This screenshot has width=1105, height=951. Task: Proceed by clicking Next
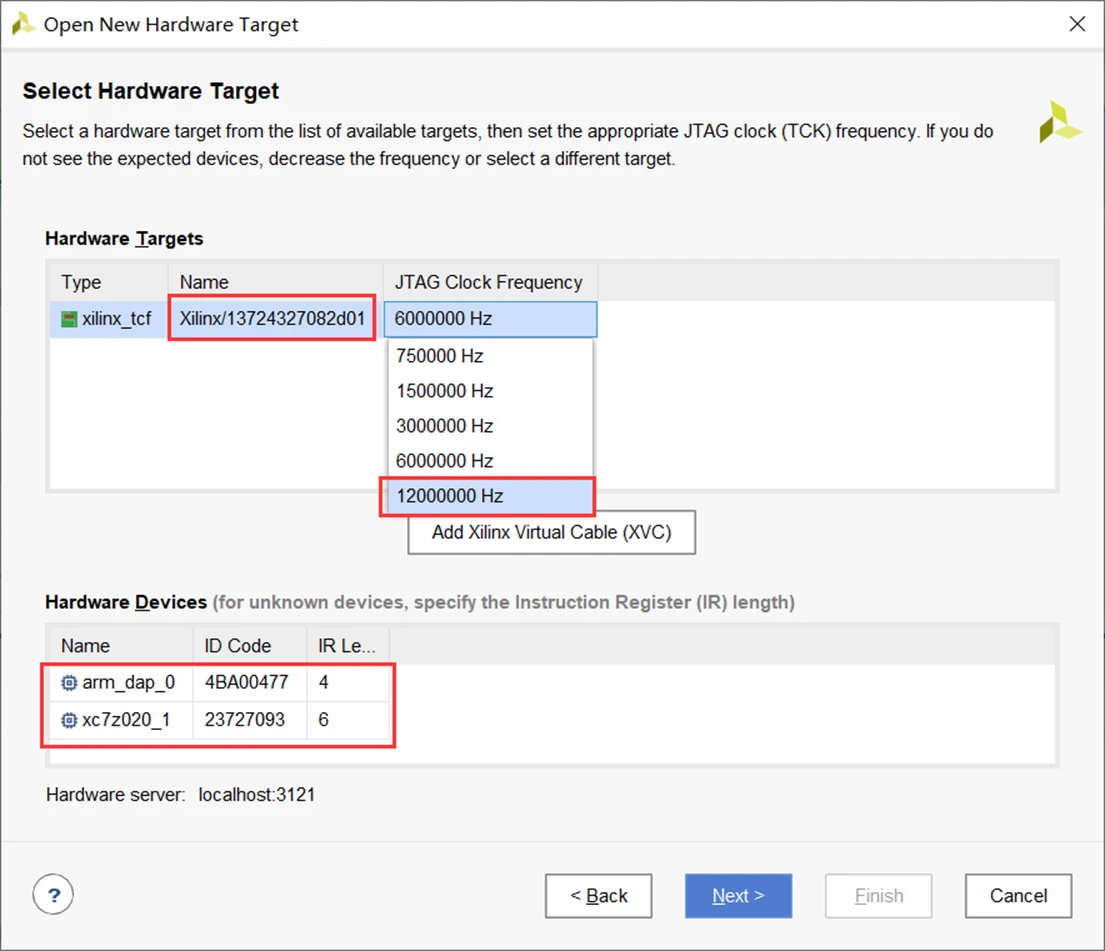point(738,896)
